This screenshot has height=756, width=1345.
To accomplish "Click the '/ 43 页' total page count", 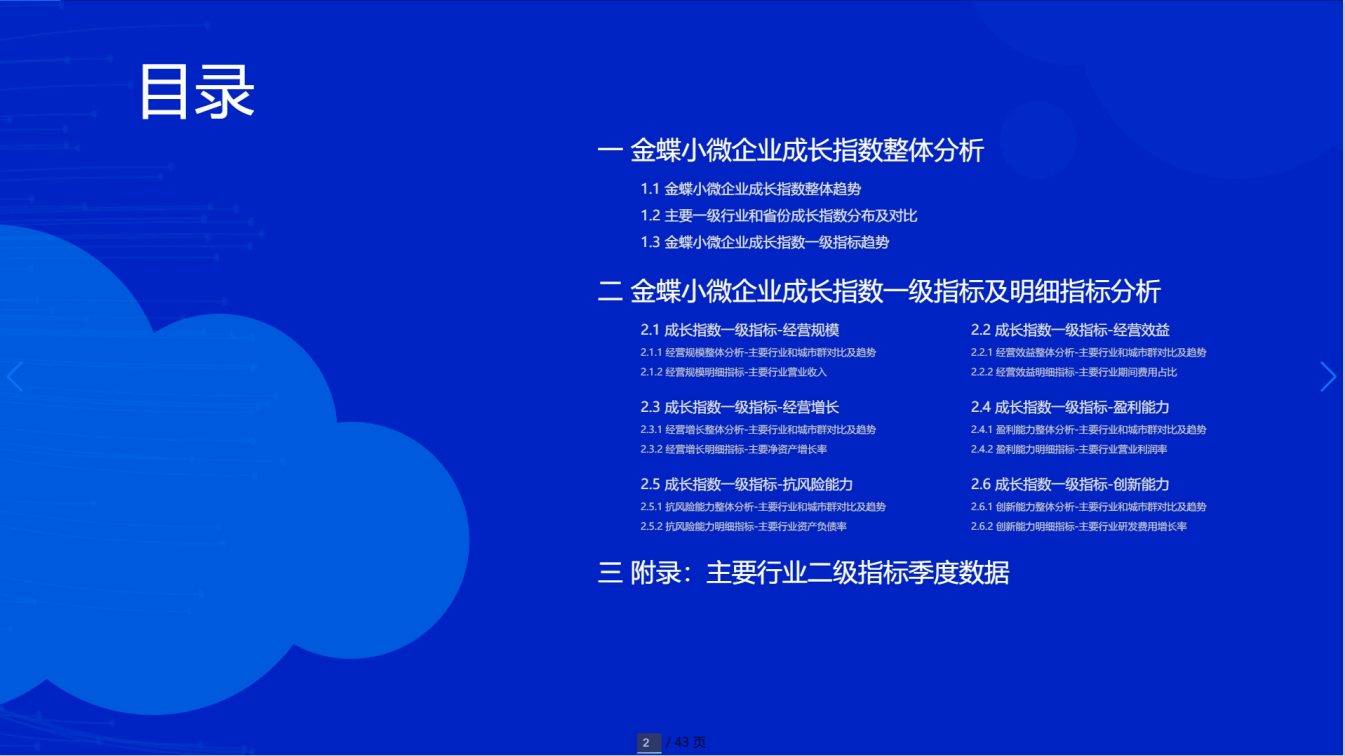I will tap(686, 742).
